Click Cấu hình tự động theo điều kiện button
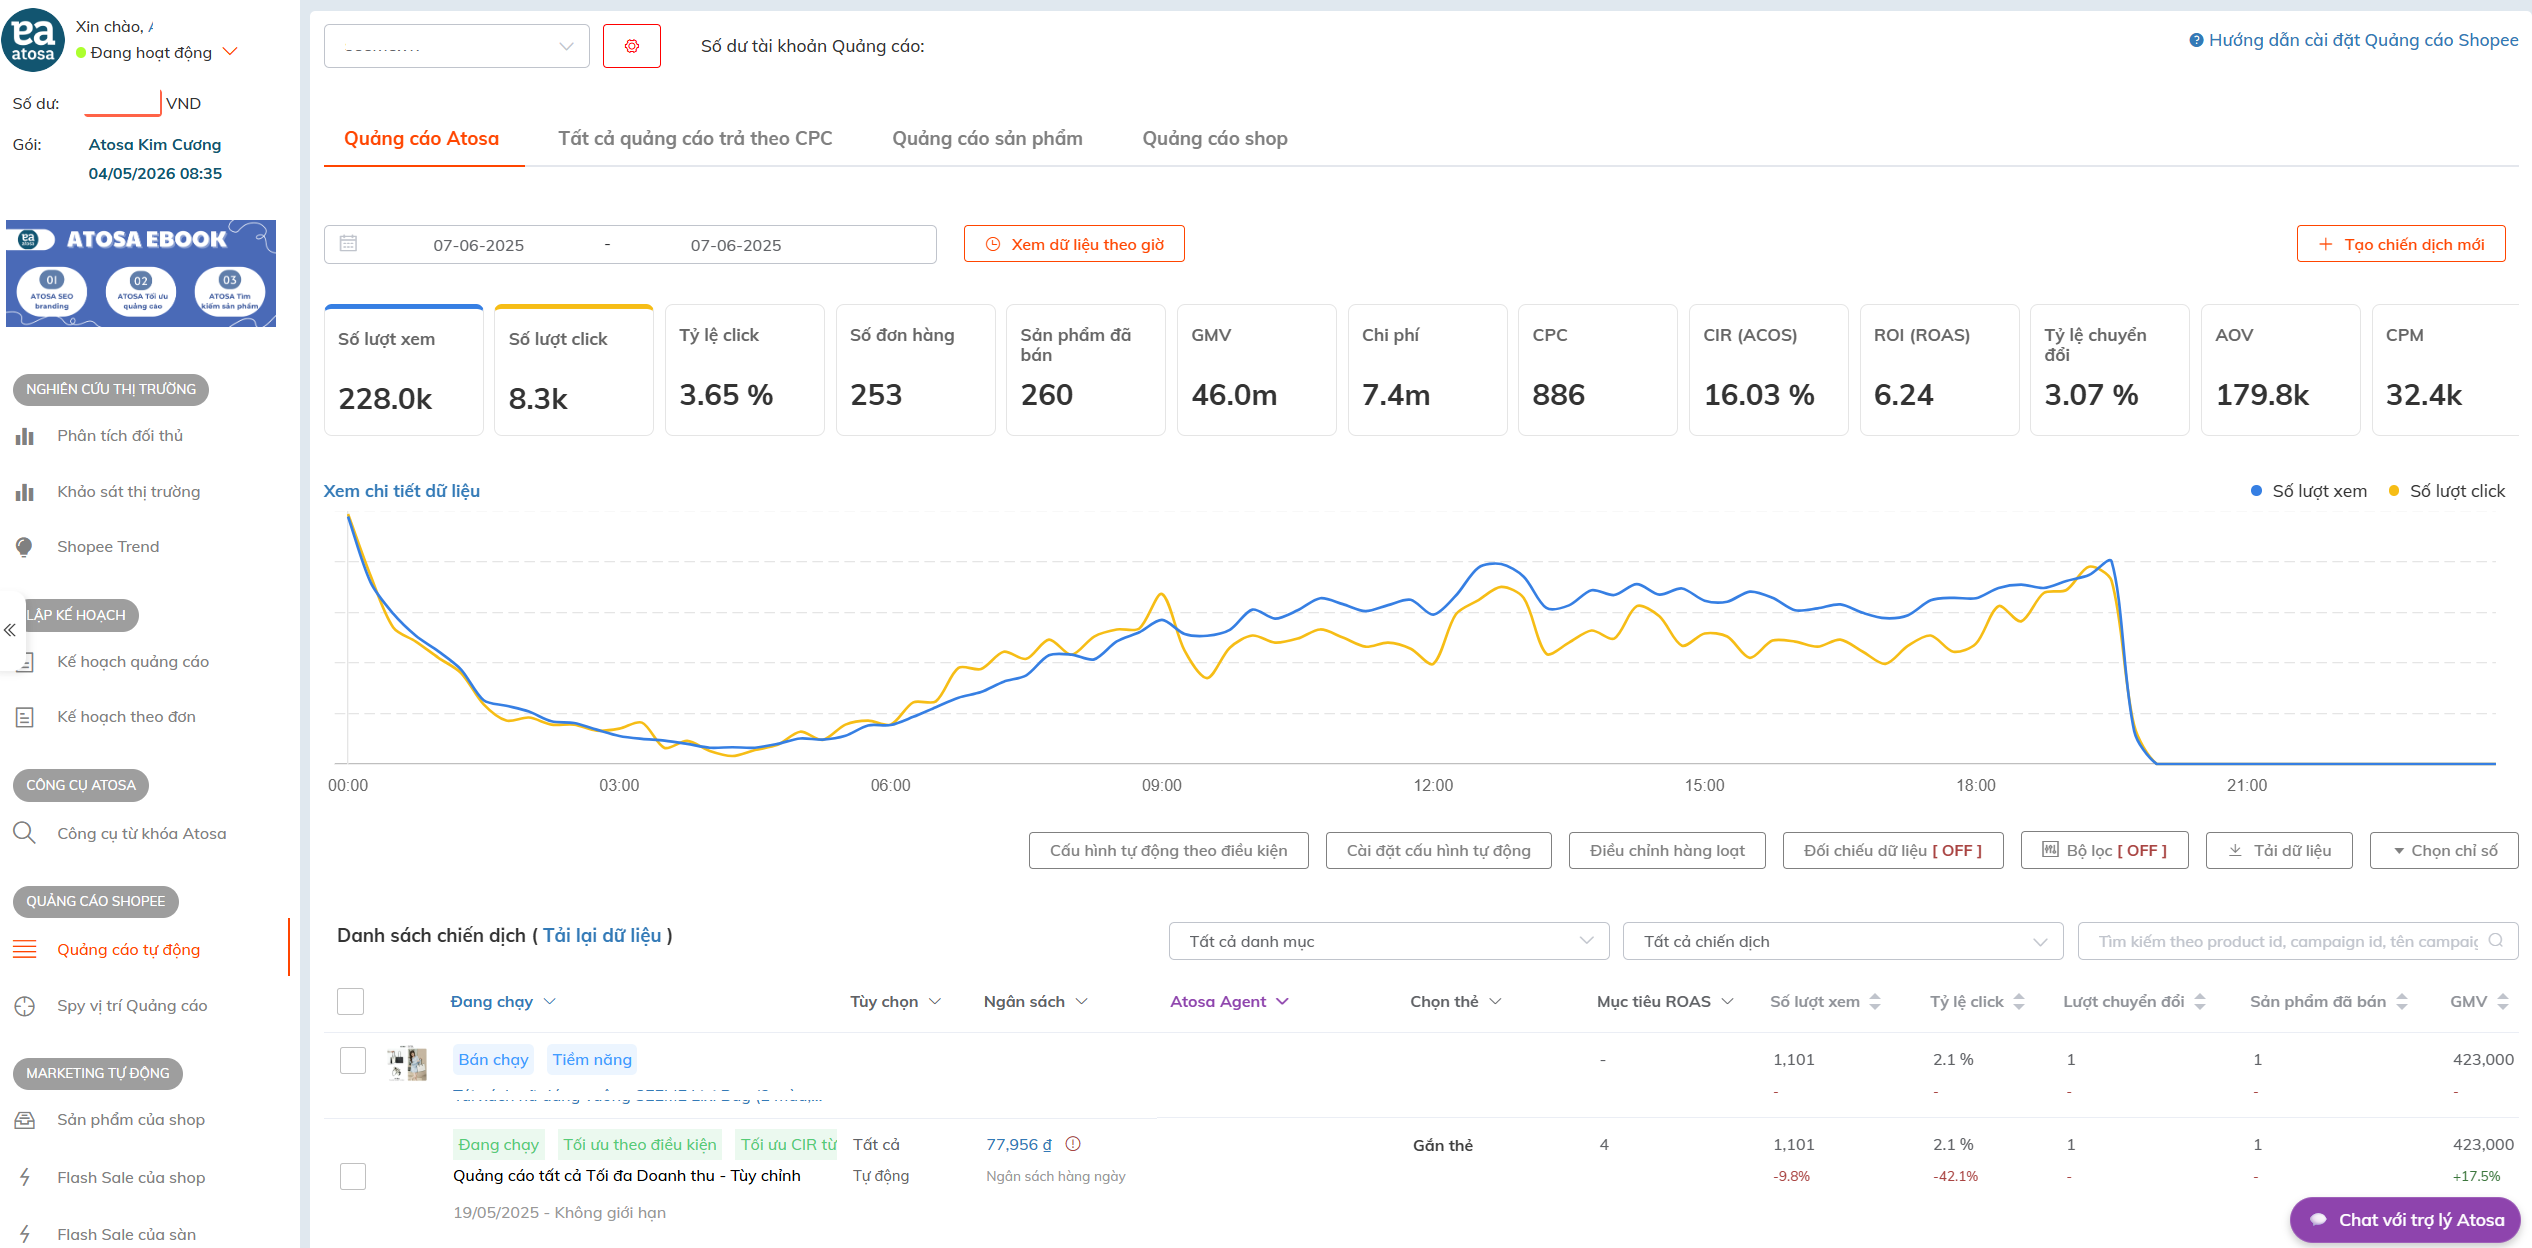The height and width of the screenshot is (1248, 2532). coord(1168,850)
